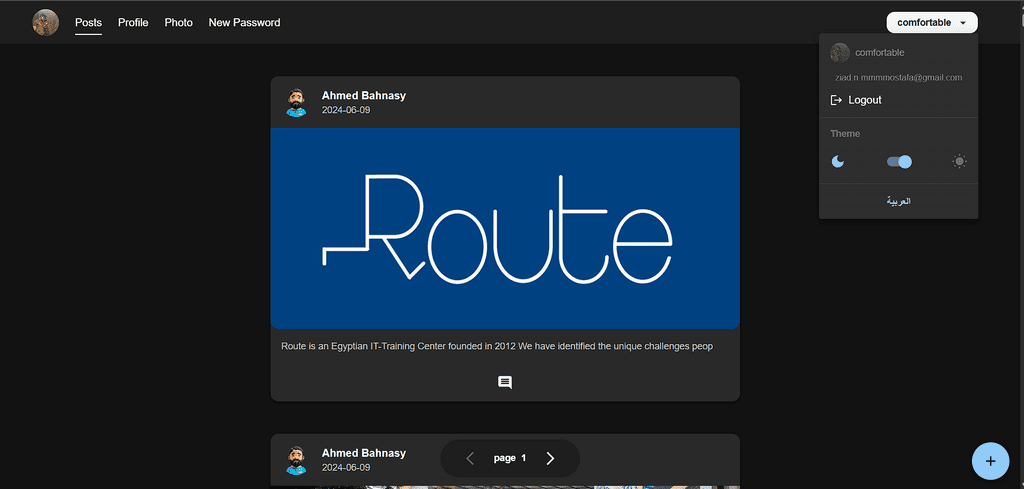Select the New Password tab
Screen dimensions: 1024x489
244,23
